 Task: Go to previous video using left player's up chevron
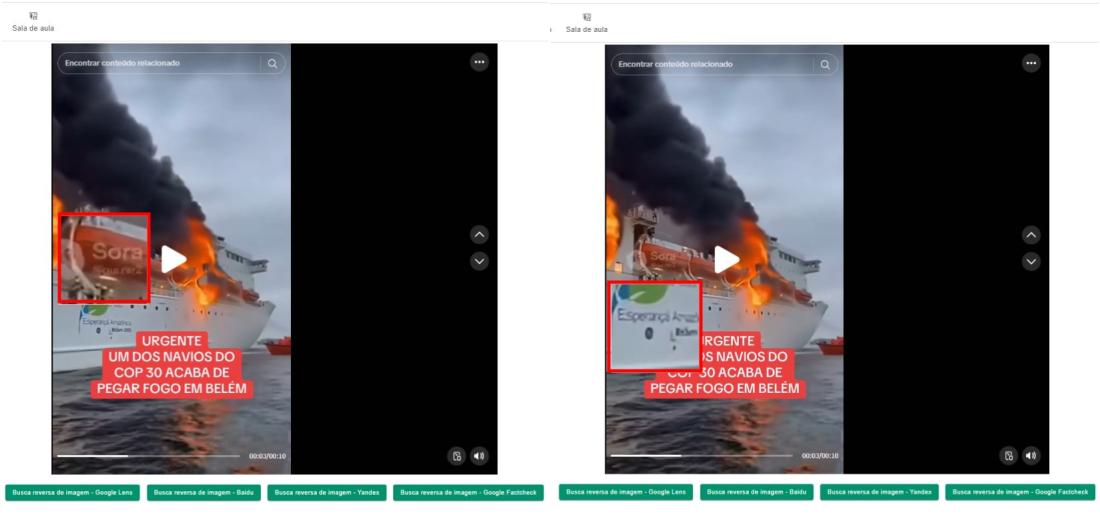tap(479, 235)
